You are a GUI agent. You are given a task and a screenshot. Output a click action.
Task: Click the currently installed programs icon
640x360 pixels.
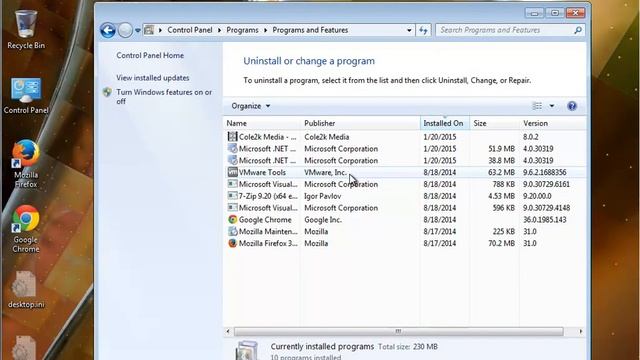pos(247,350)
